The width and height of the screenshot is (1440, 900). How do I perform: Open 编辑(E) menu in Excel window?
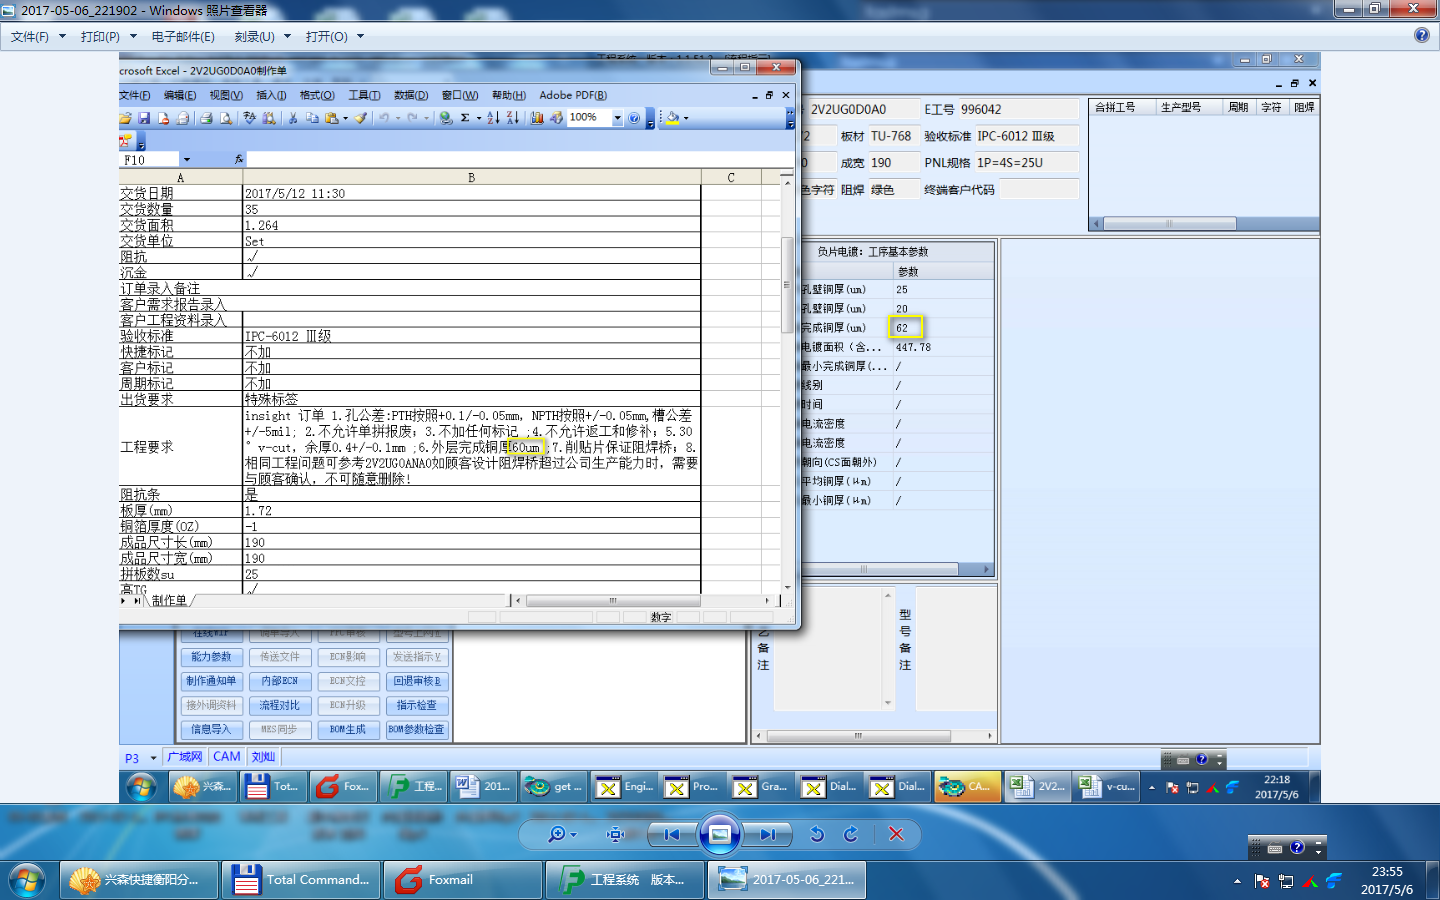click(x=180, y=96)
